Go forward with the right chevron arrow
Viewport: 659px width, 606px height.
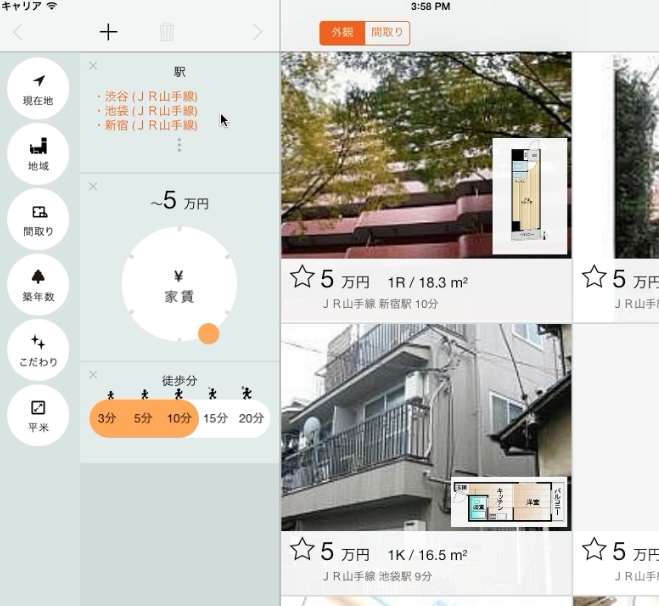258,32
